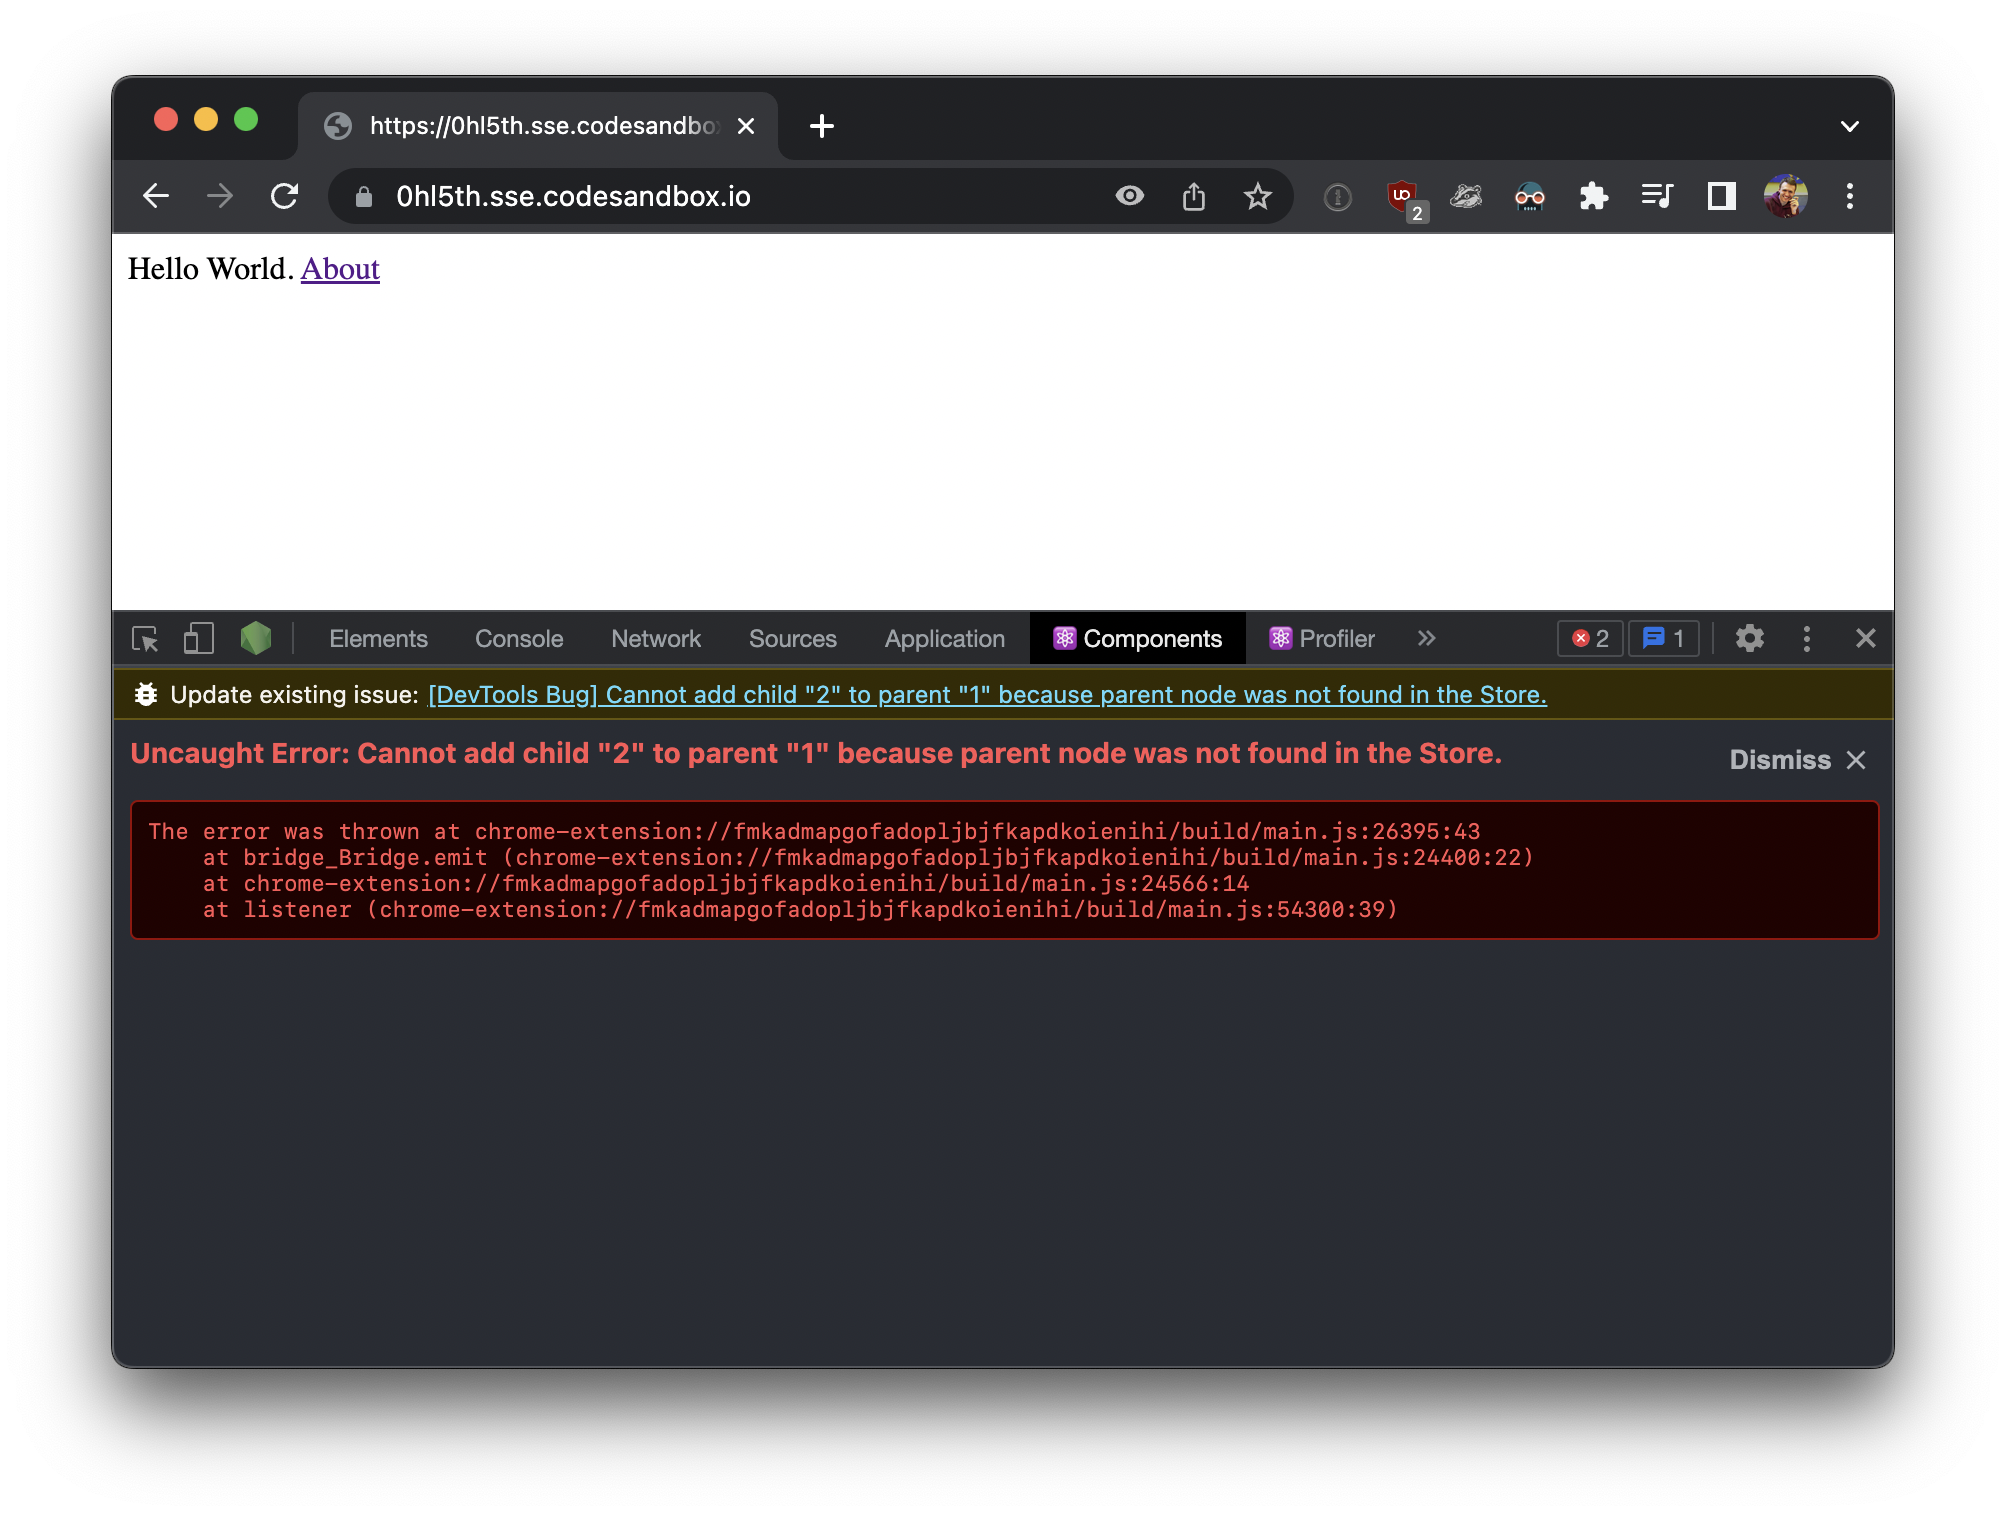This screenshot has width=2006, height=1516.
Task: Expand hidden DevTools panels via chevron
Action: pos(1426,638)
